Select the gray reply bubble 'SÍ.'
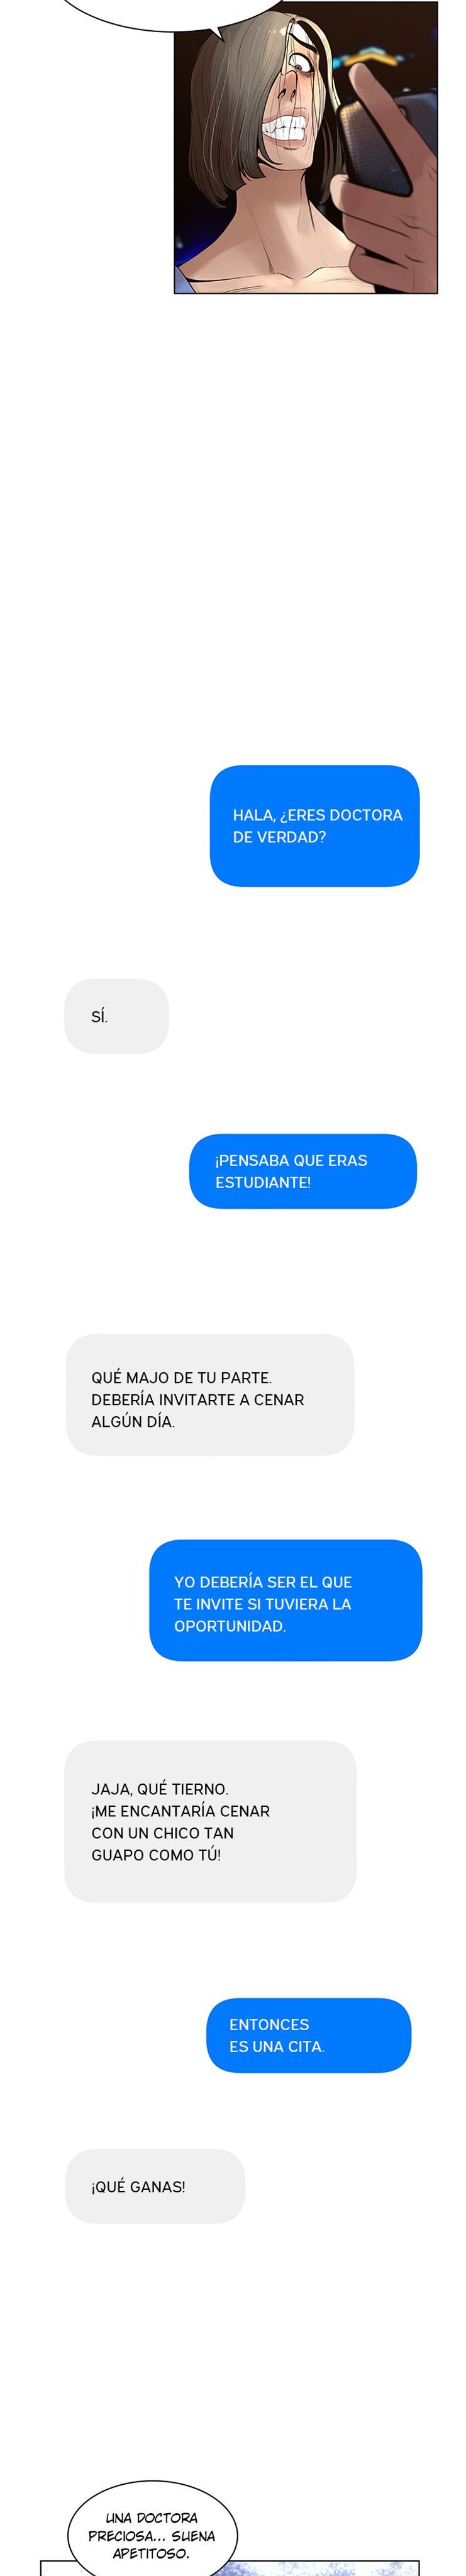This screenshot has width=466, height=2576. pyautogui.click(x=116, y=1016)
